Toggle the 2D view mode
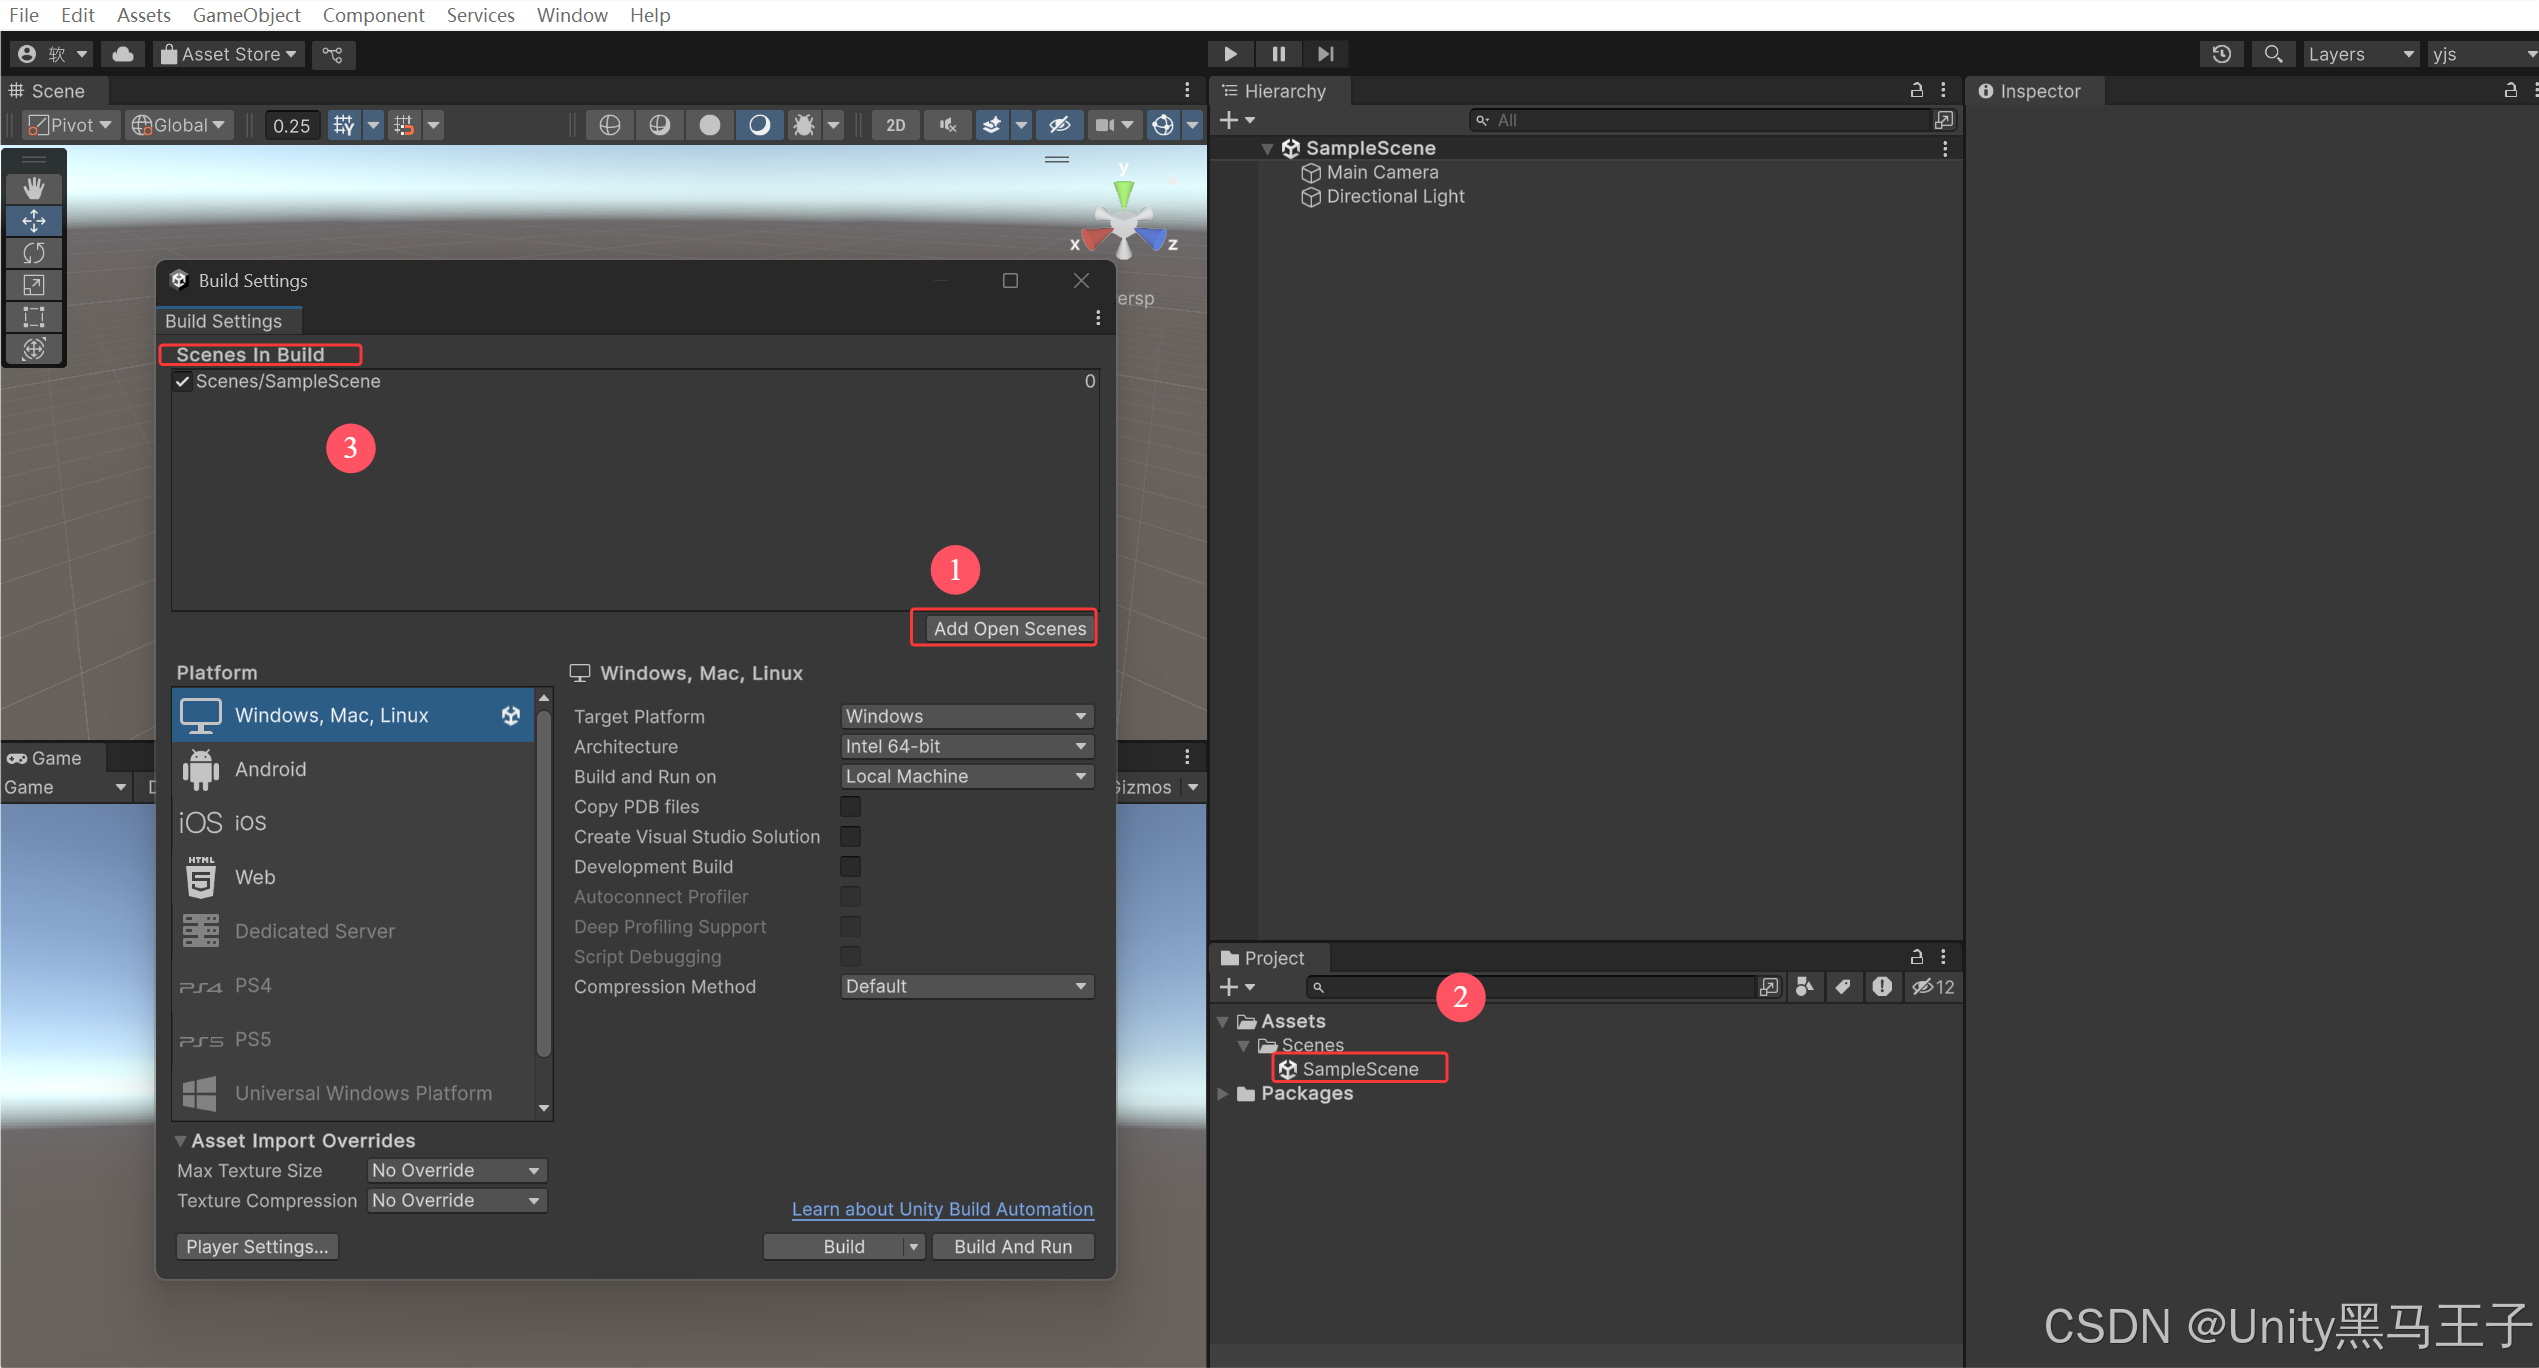2539x1368 pixels. coord(895,125)
